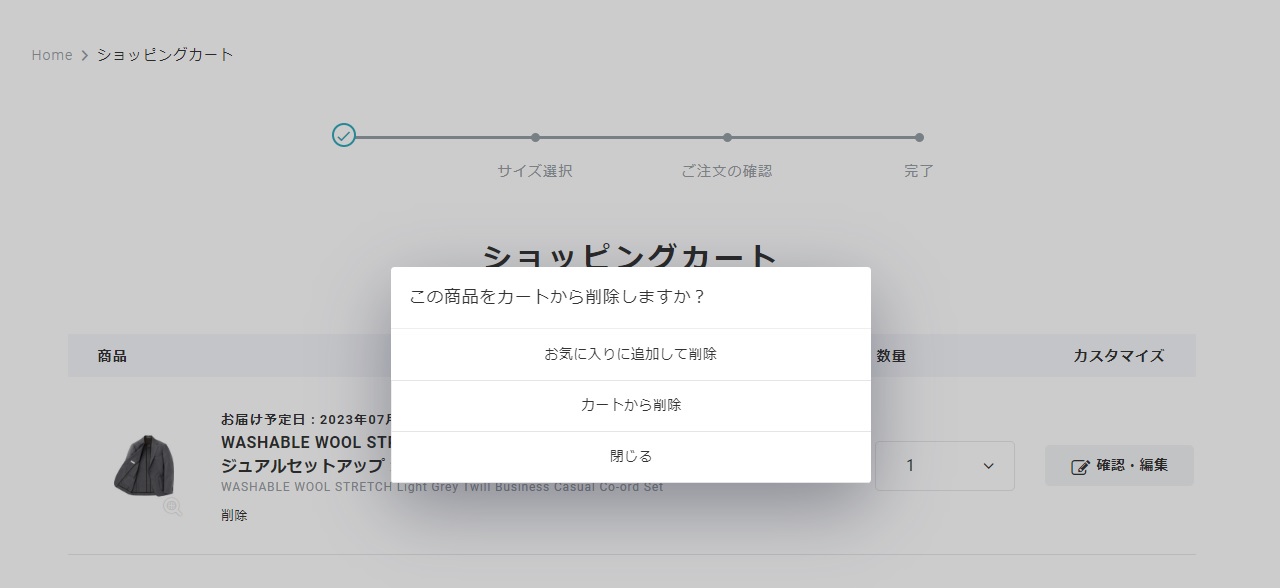Viewport: 1280px width, 588px height.
Task: Click the 確認・編集 customize button
Action: click(x=1119, y=466)
